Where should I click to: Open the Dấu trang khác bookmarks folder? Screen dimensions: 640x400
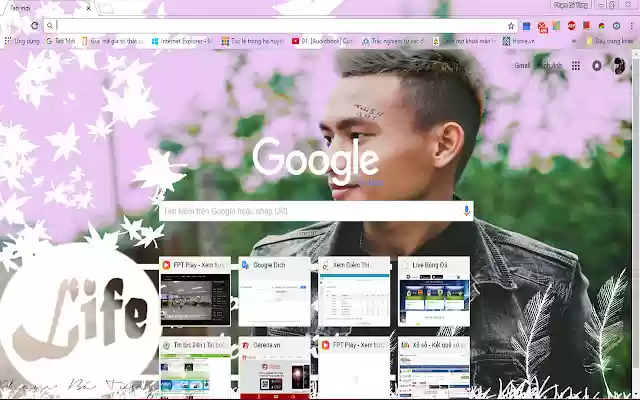[610, 41]
